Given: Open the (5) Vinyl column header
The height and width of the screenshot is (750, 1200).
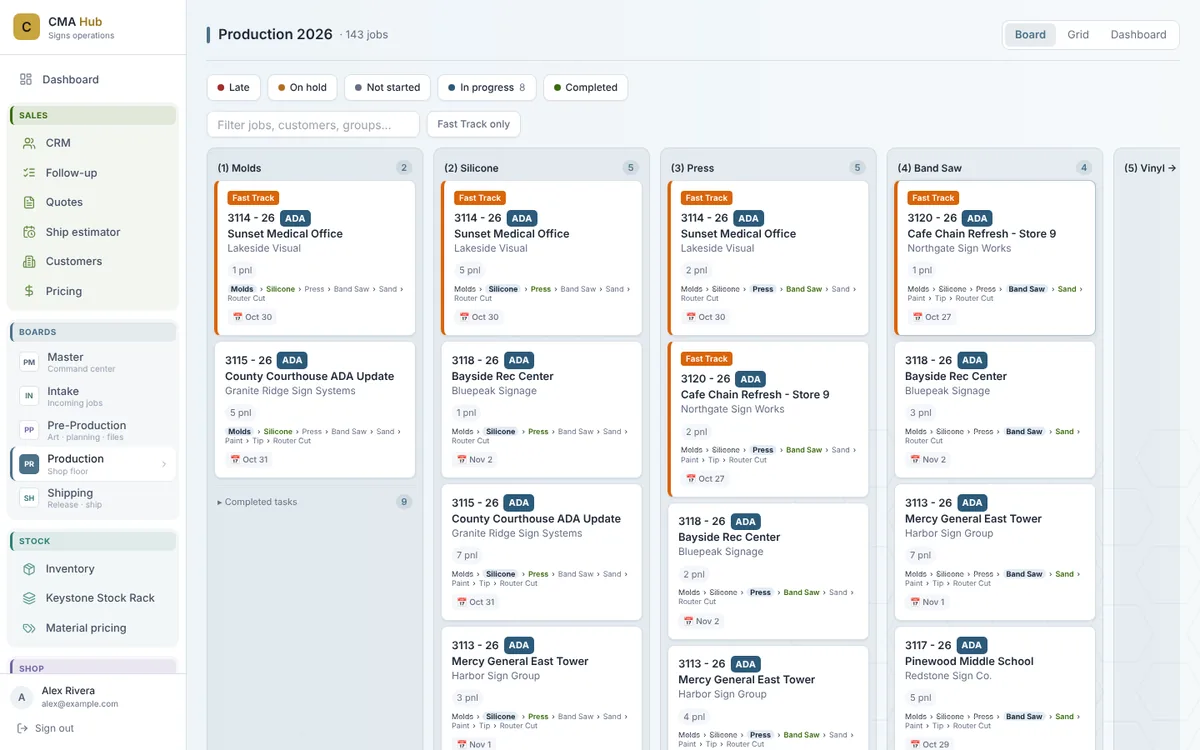Looking at the screenshot, I should click(1150, 168).
